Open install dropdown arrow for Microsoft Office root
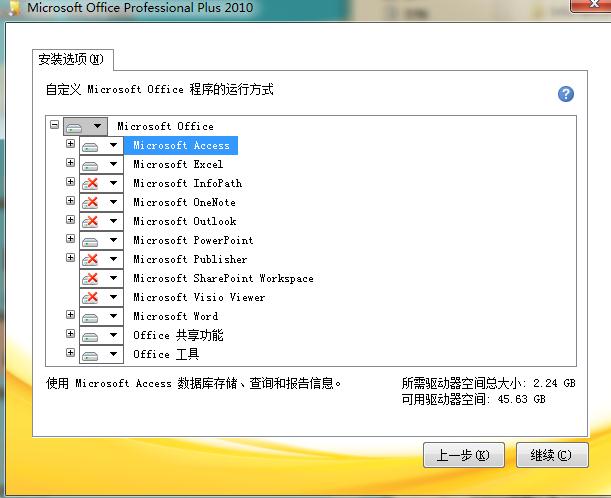This screenshot has width=611, height=498. [x=97, y=125]
